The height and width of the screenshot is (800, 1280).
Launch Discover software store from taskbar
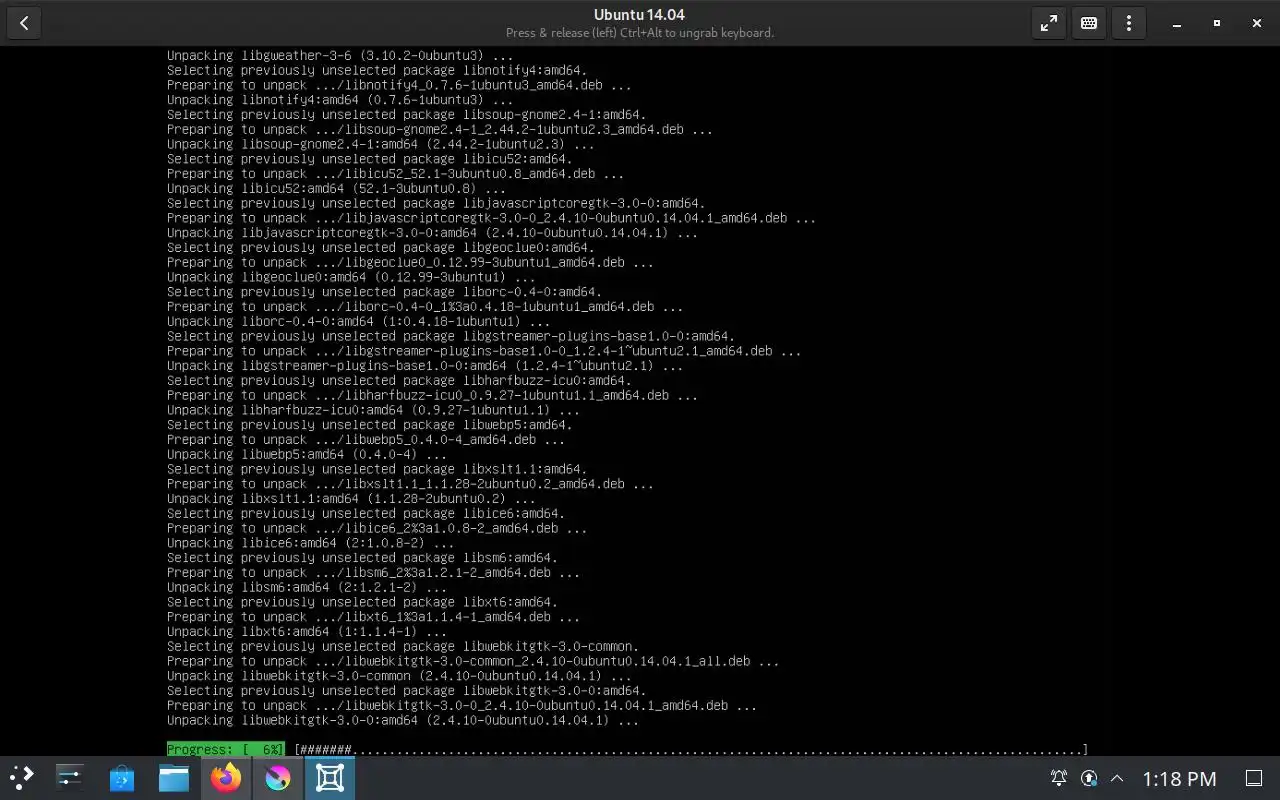pos(122,777)
